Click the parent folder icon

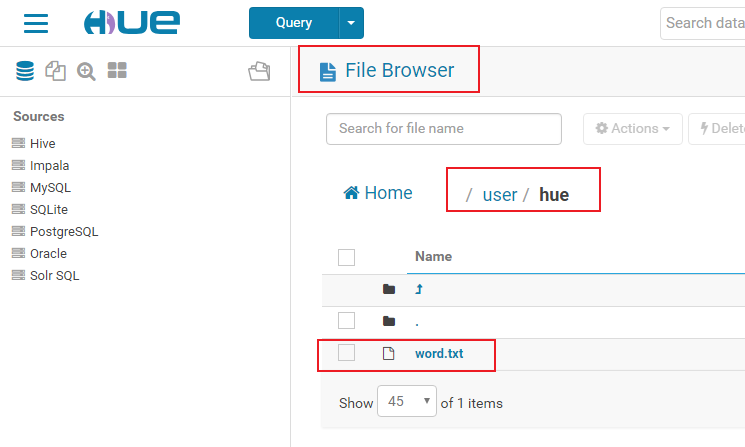389,289
